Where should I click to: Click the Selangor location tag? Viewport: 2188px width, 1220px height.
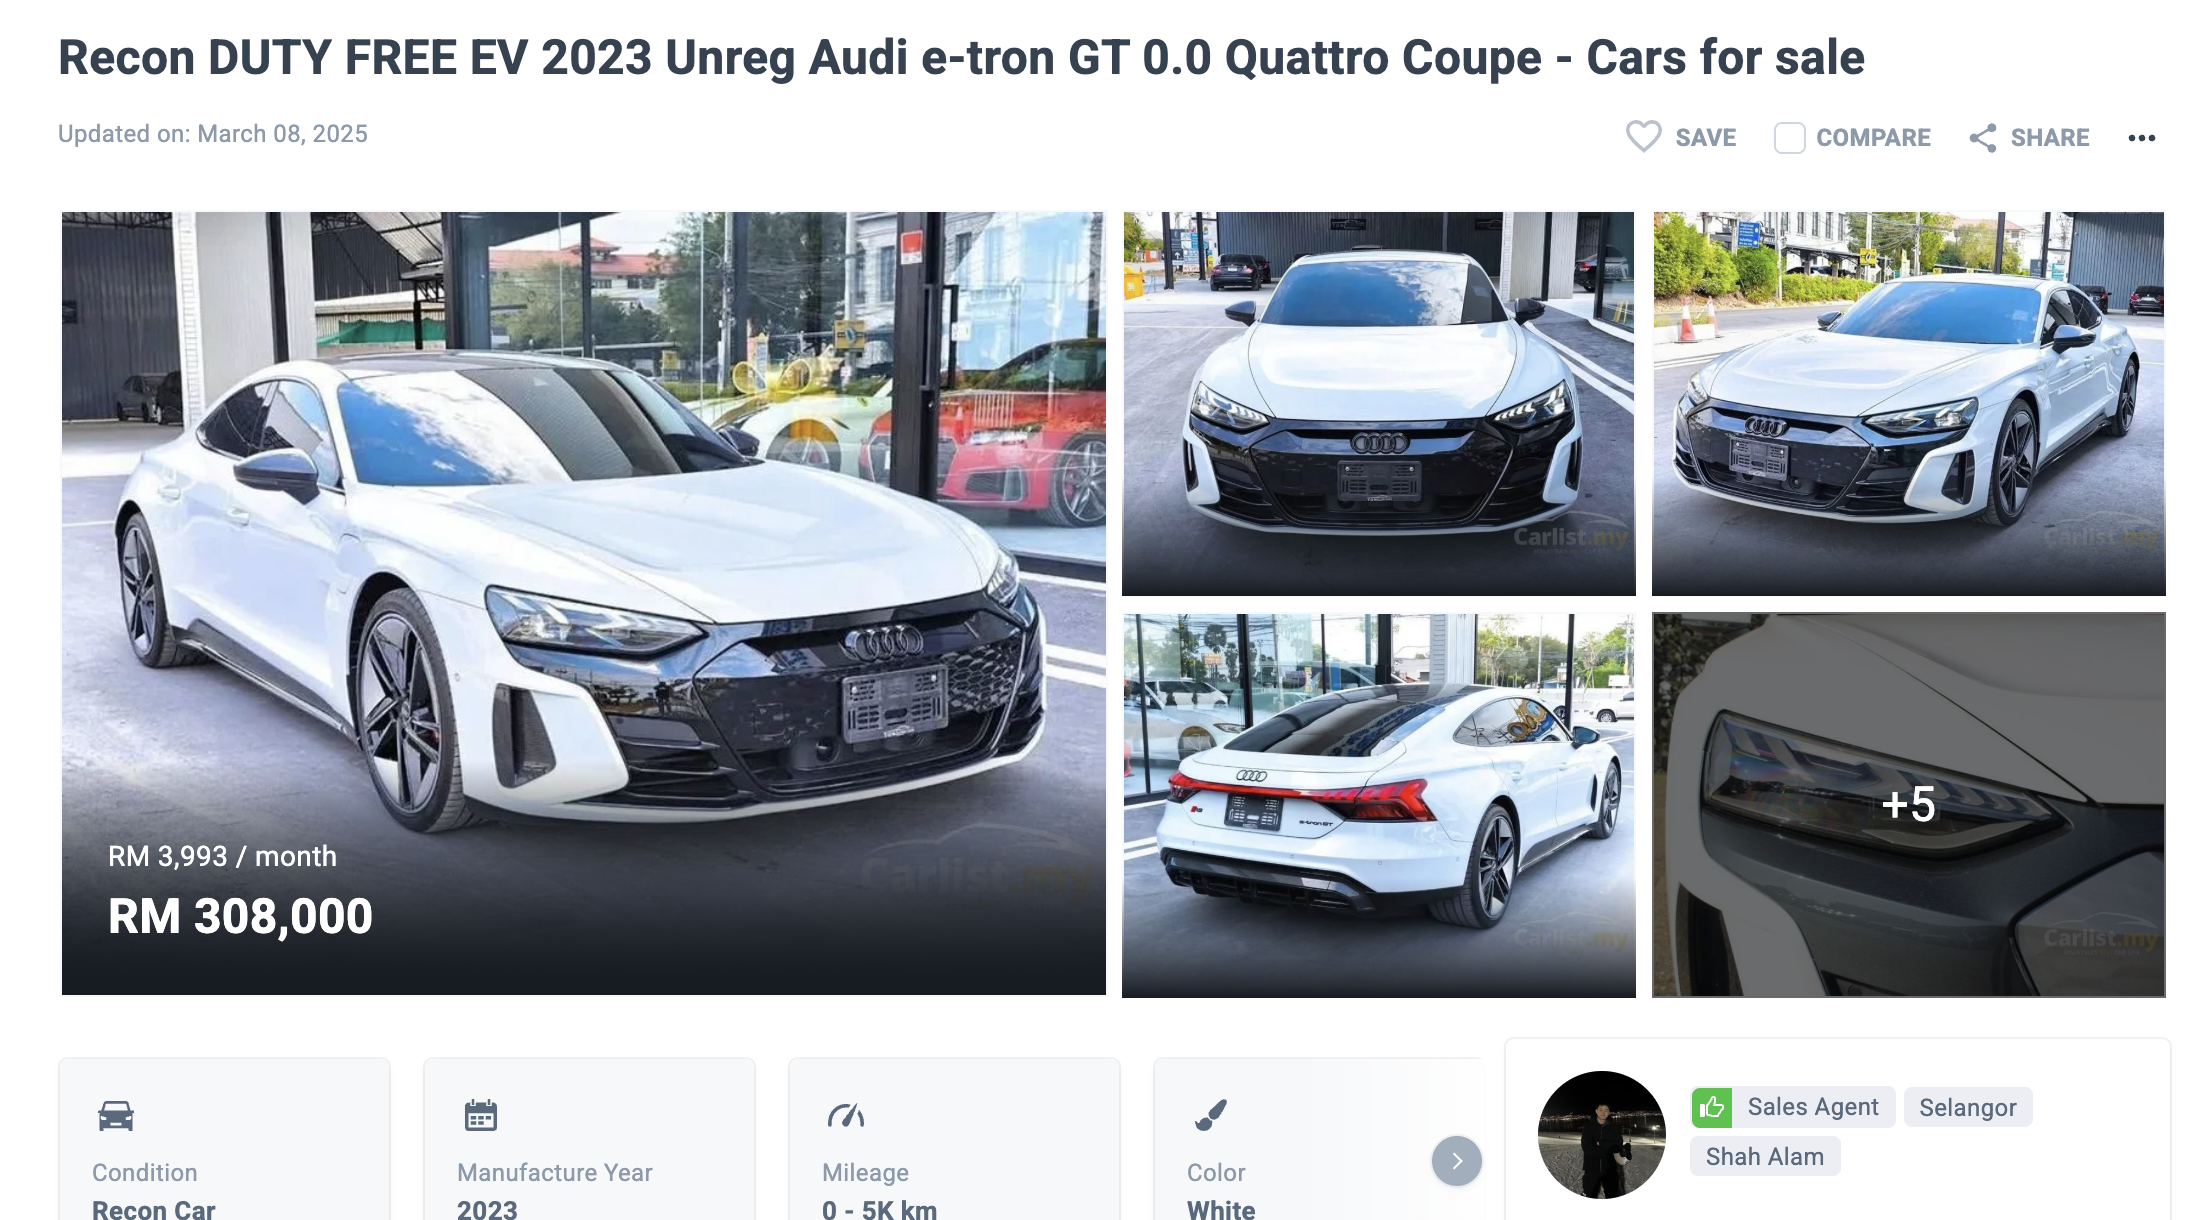[1968, 1107]
